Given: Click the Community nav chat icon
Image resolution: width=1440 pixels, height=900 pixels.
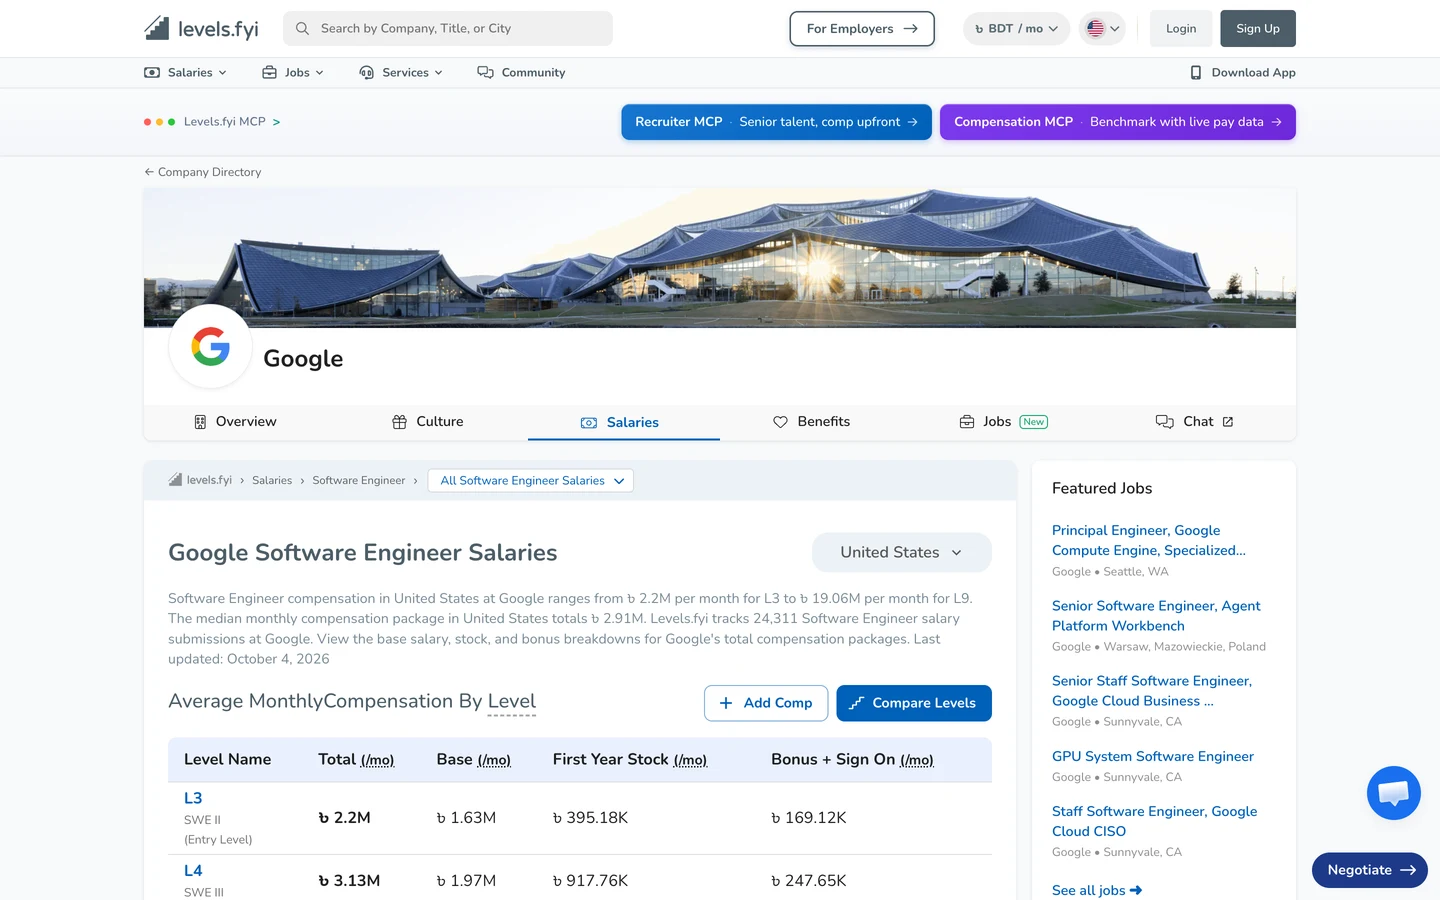Looking at the screenshot, I should [485, 72].
